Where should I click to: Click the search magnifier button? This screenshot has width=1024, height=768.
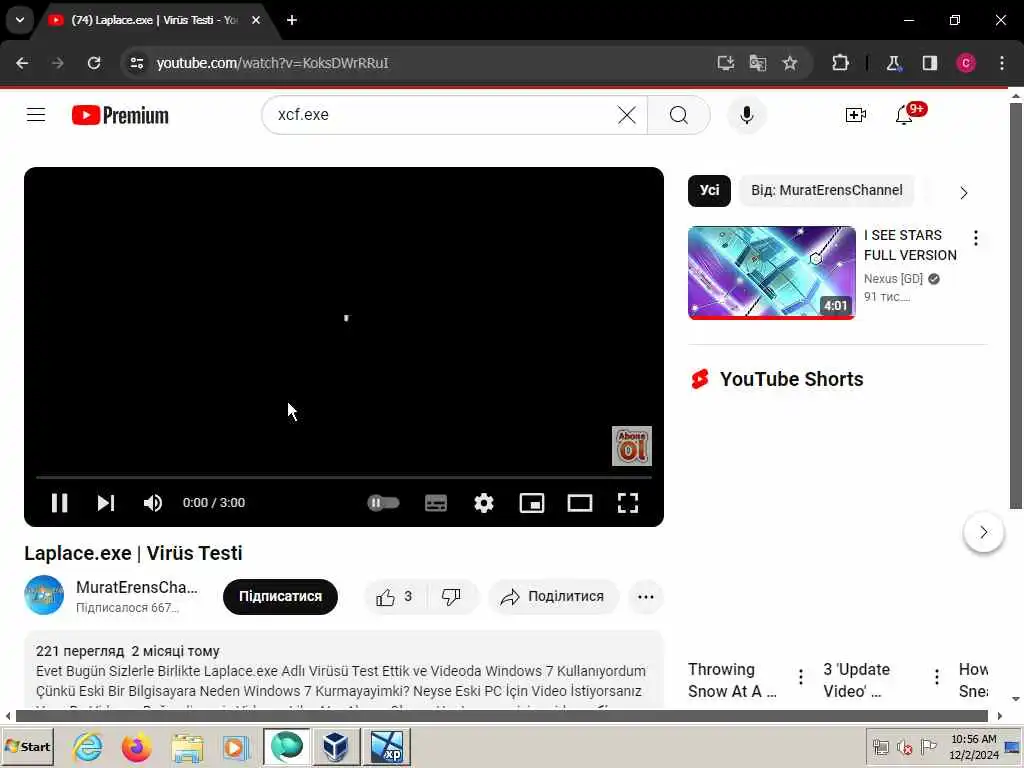coord(679,115)
